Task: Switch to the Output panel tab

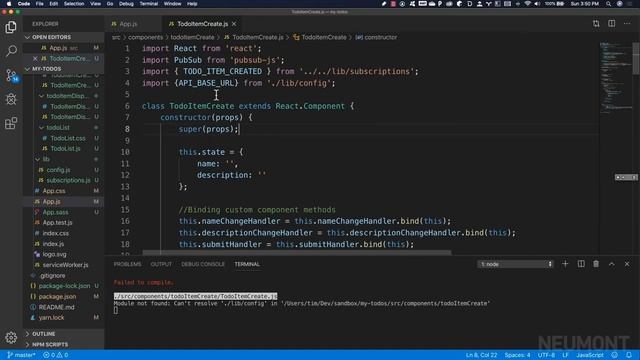Action: (x=161, y=264)
